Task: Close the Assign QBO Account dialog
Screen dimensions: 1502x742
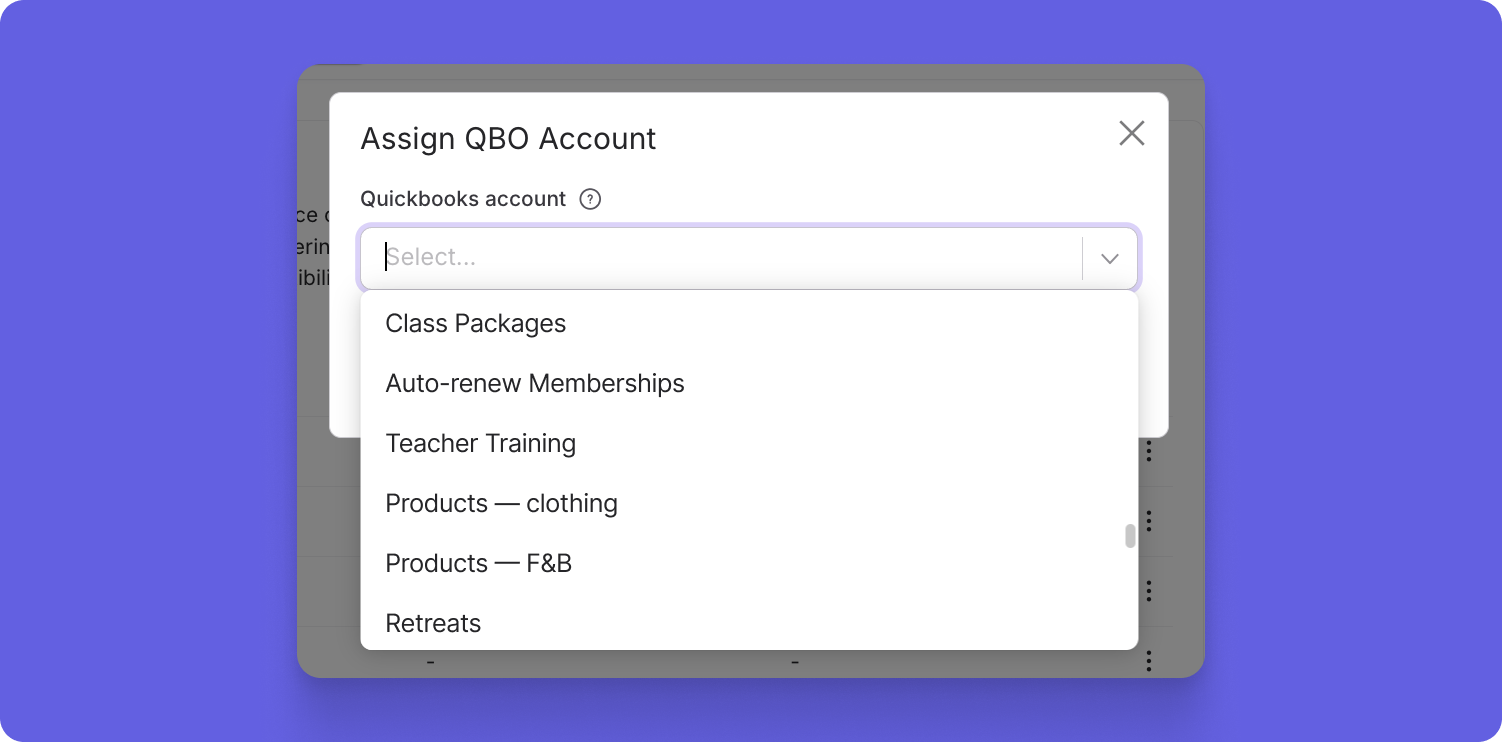Action: coord(1131,133)
